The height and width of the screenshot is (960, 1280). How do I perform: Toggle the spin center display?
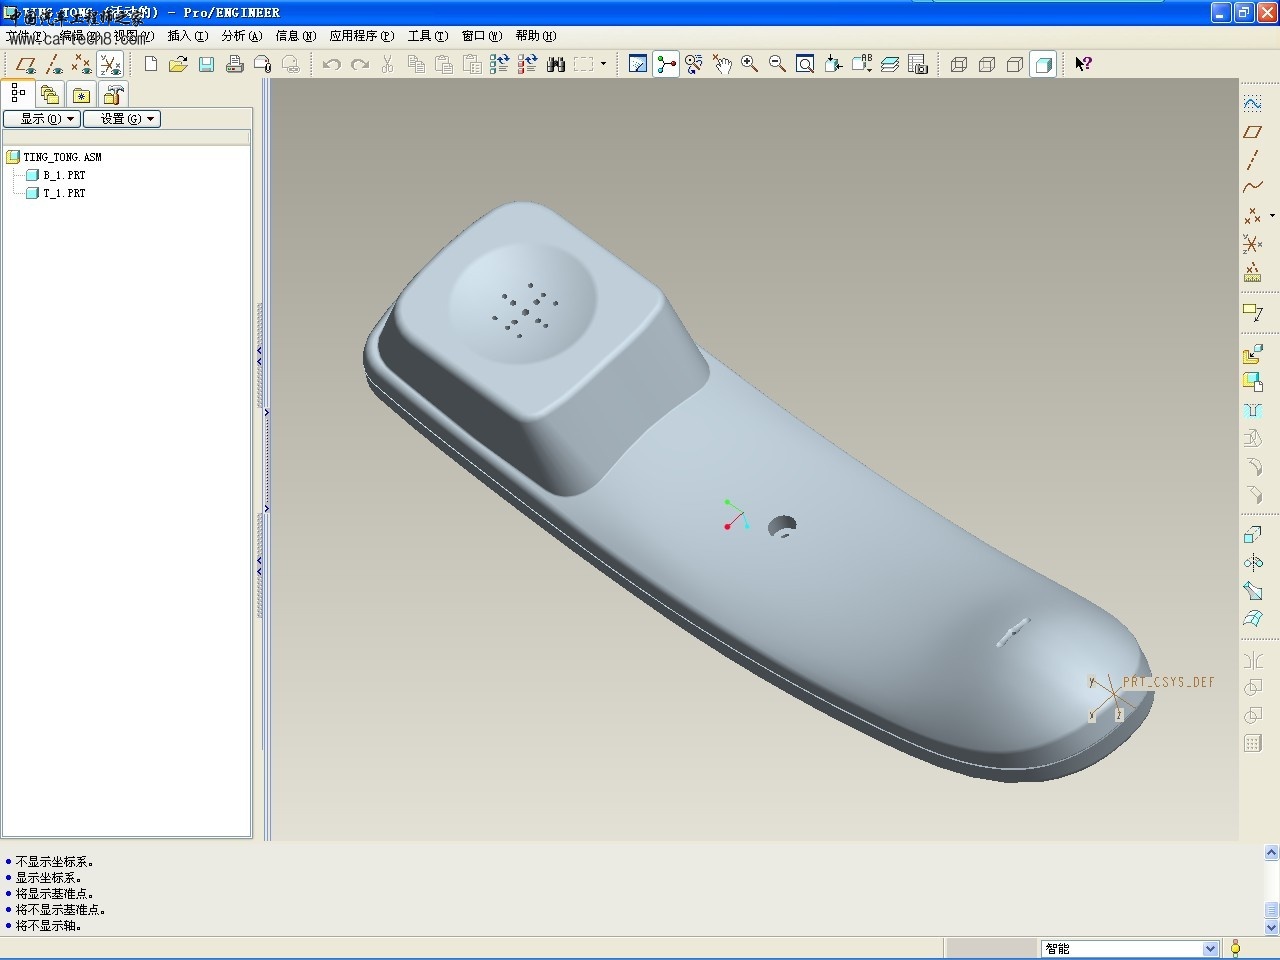pyautogui.click(x=666, y=64)
